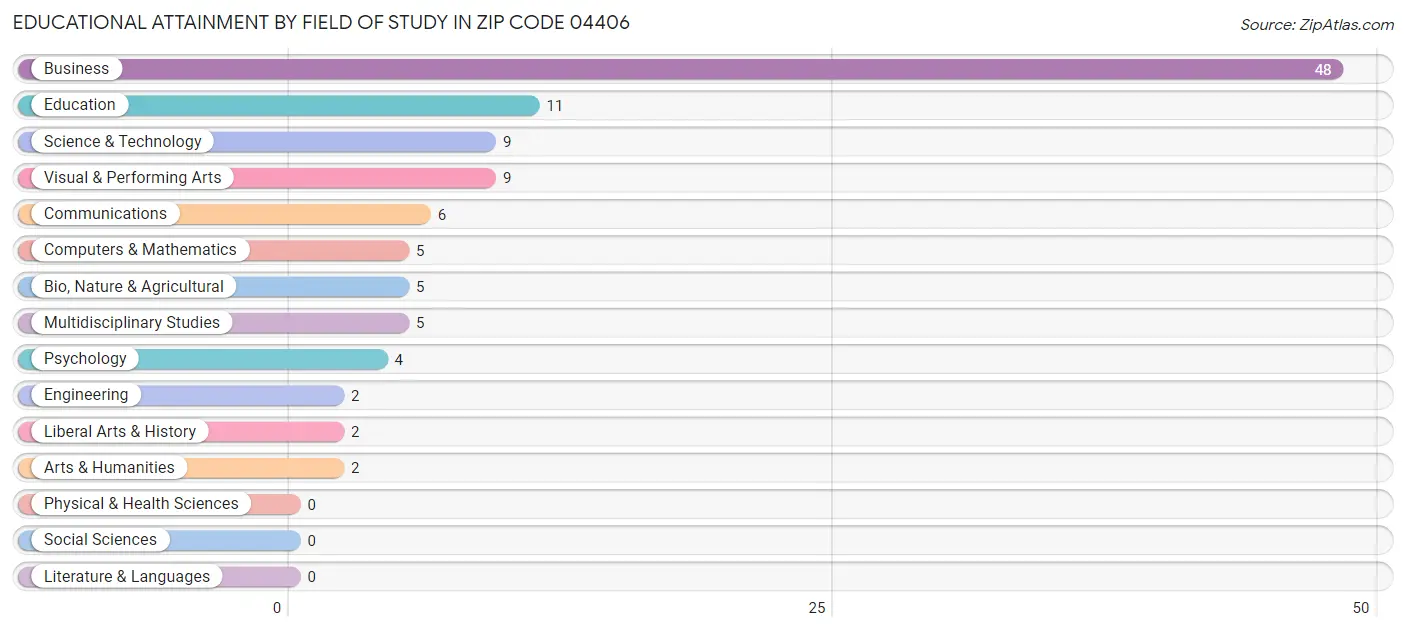The width and height of the screenshot is (1406, 631).
Task: Click the Engineering label
Action: (x=86, y=395)
